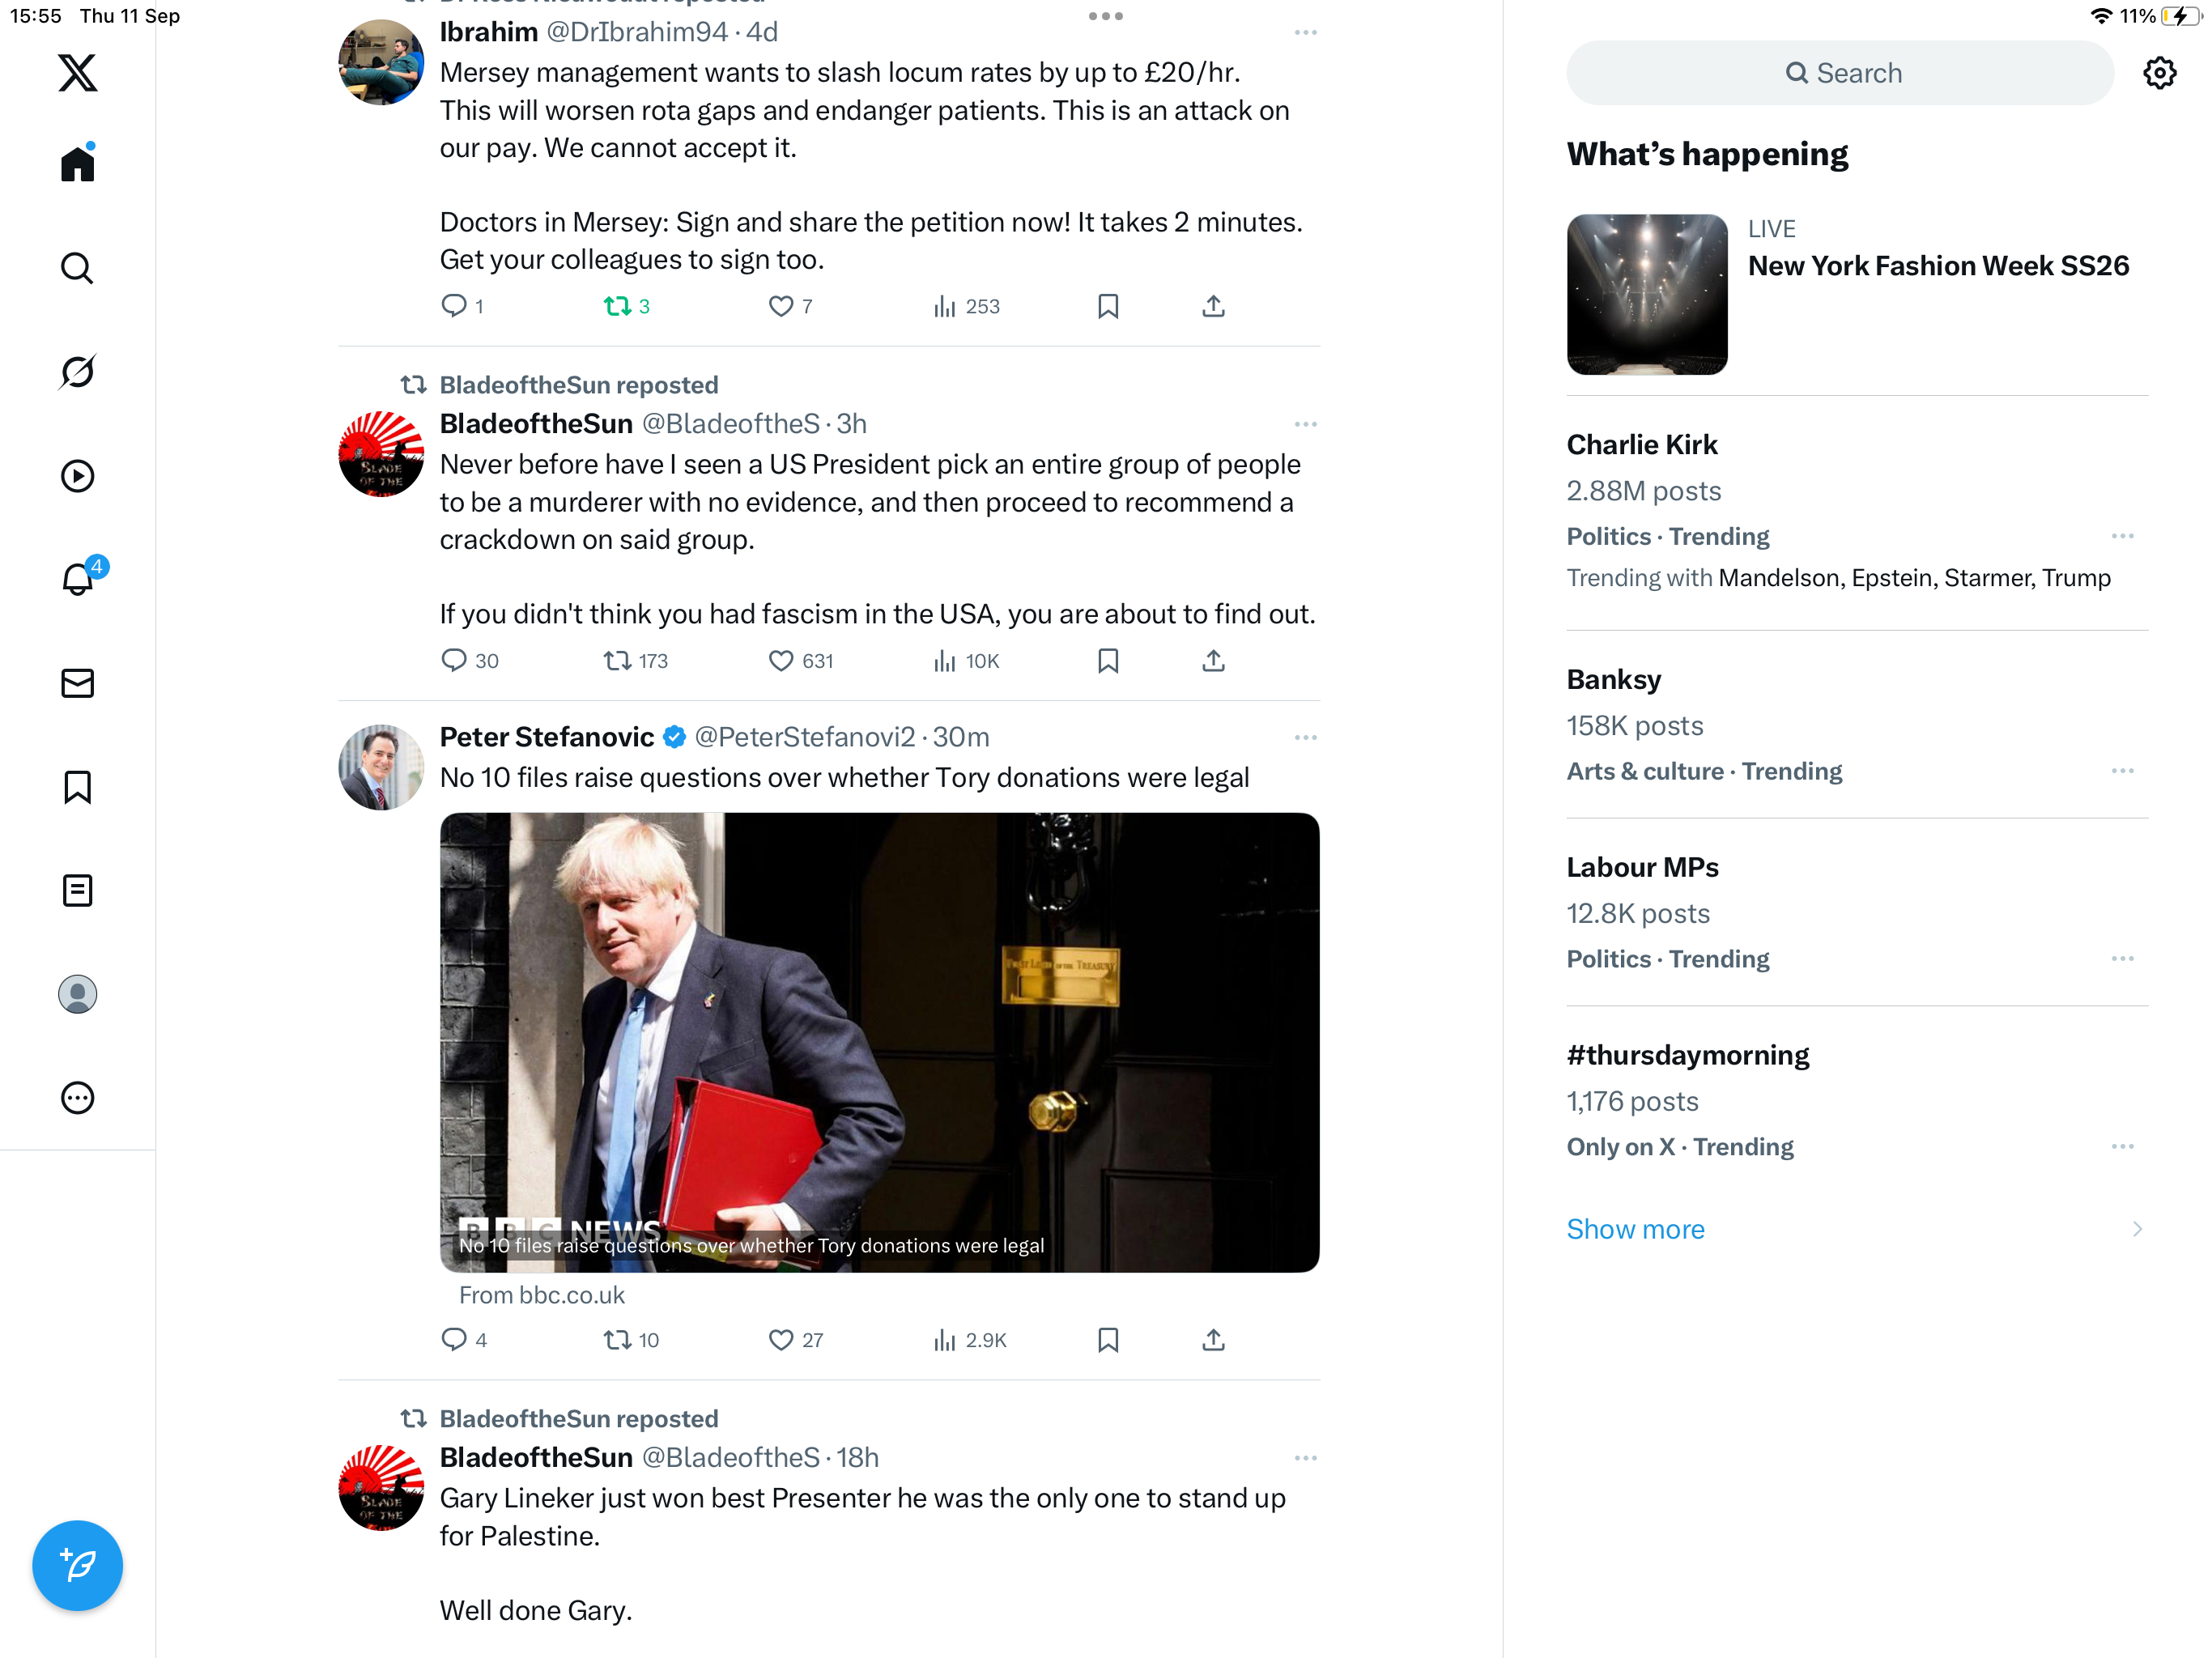The width and height of the screenshot is (2212, 1658).
Task: Open the Lists icon in sidebar
Action: 77,890
